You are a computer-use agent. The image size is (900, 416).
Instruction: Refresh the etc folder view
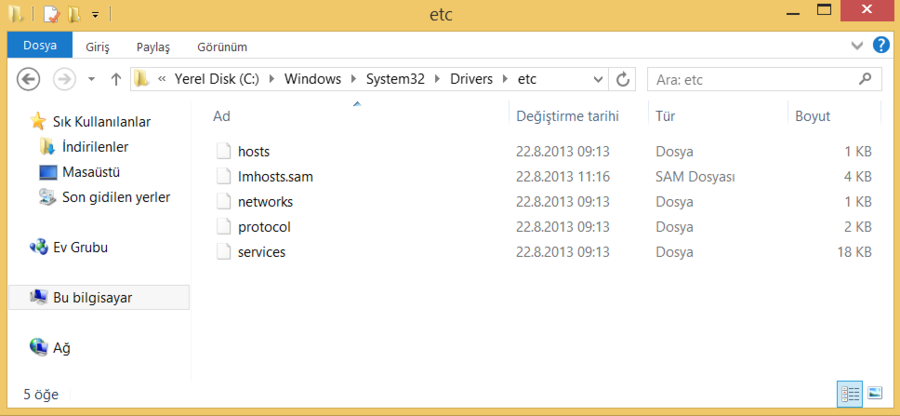tap(623, 78)
